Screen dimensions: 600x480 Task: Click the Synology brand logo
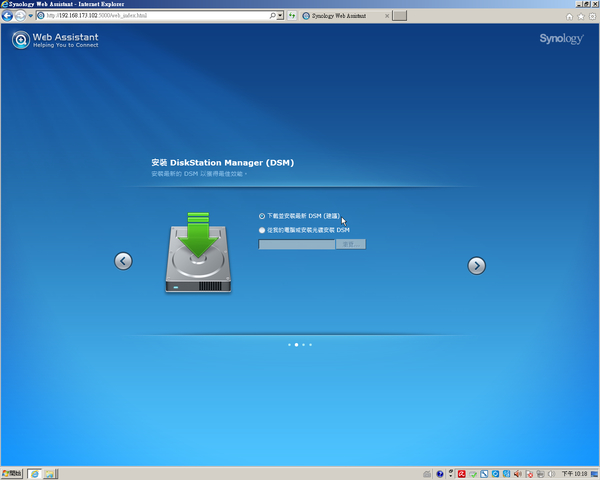click(561, 39)
